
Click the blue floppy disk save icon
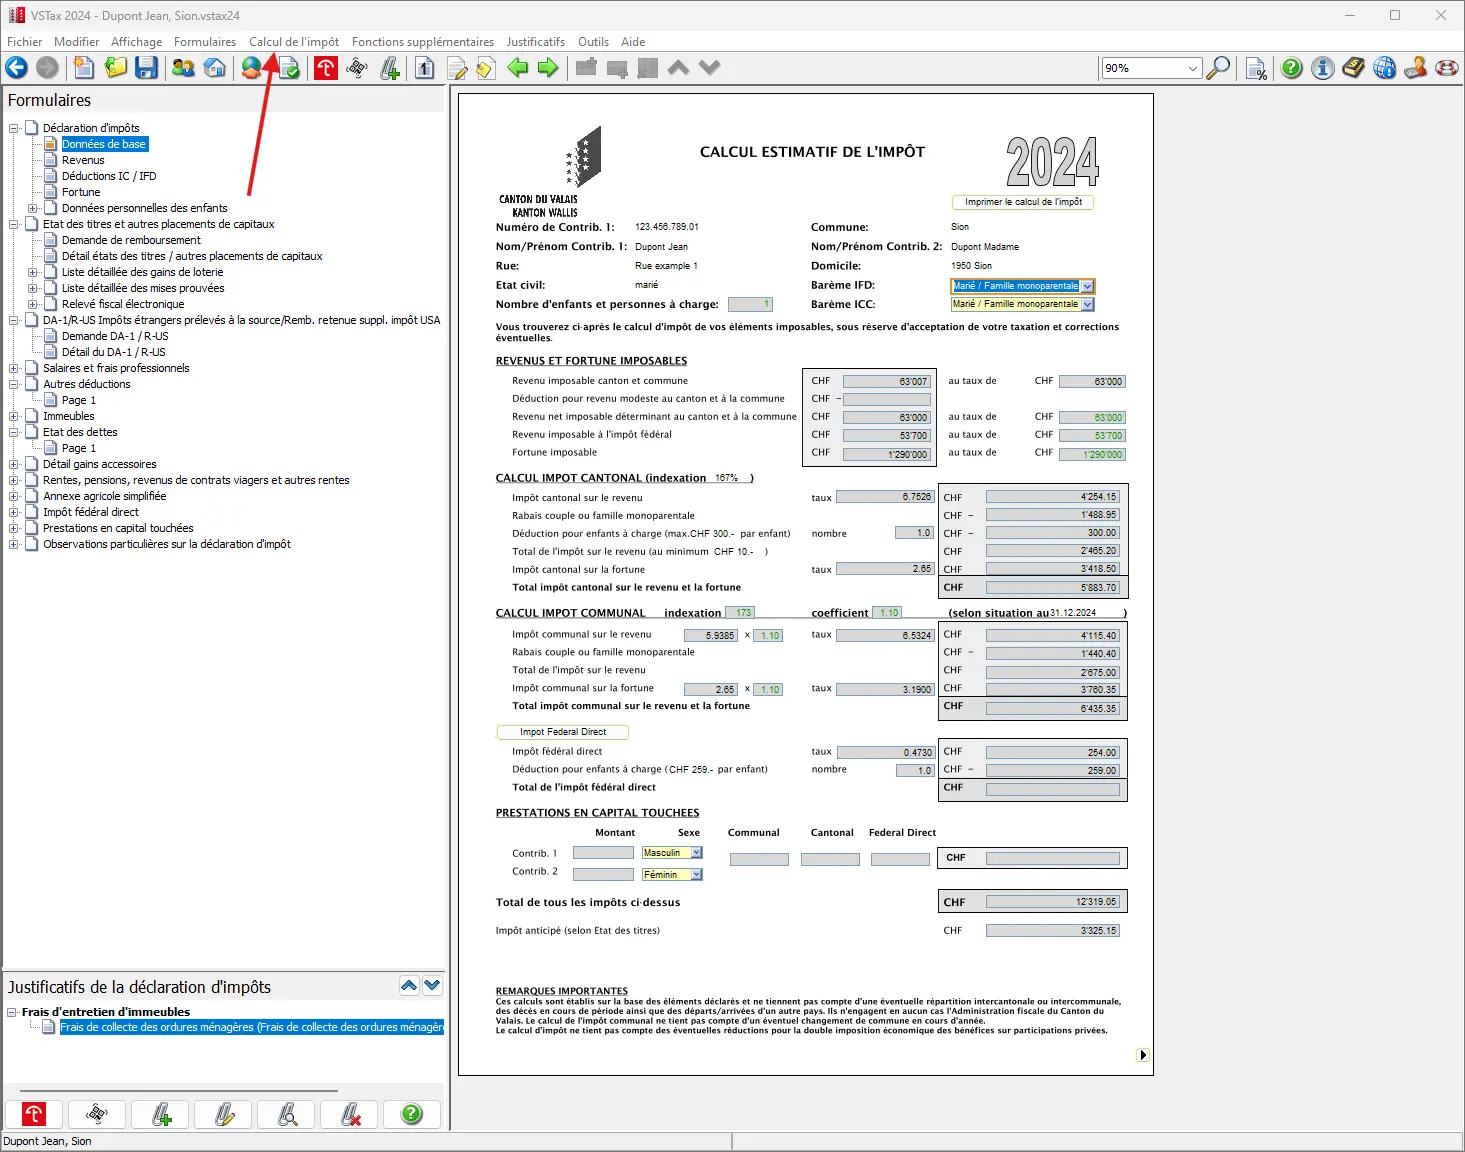pyautogui.click(x=147, y=68)
